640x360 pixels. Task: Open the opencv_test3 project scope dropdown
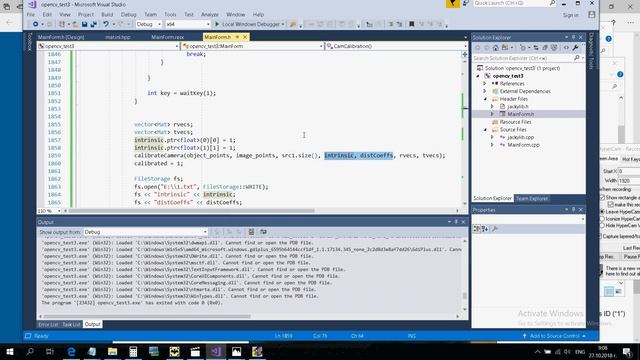click(108, 46)
